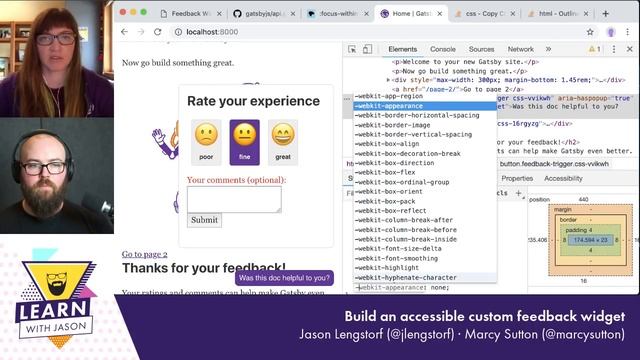Select the Welcome to your new Gatsby site node
The height and width of the screenshot is (360, 640).
click(465, 62)
